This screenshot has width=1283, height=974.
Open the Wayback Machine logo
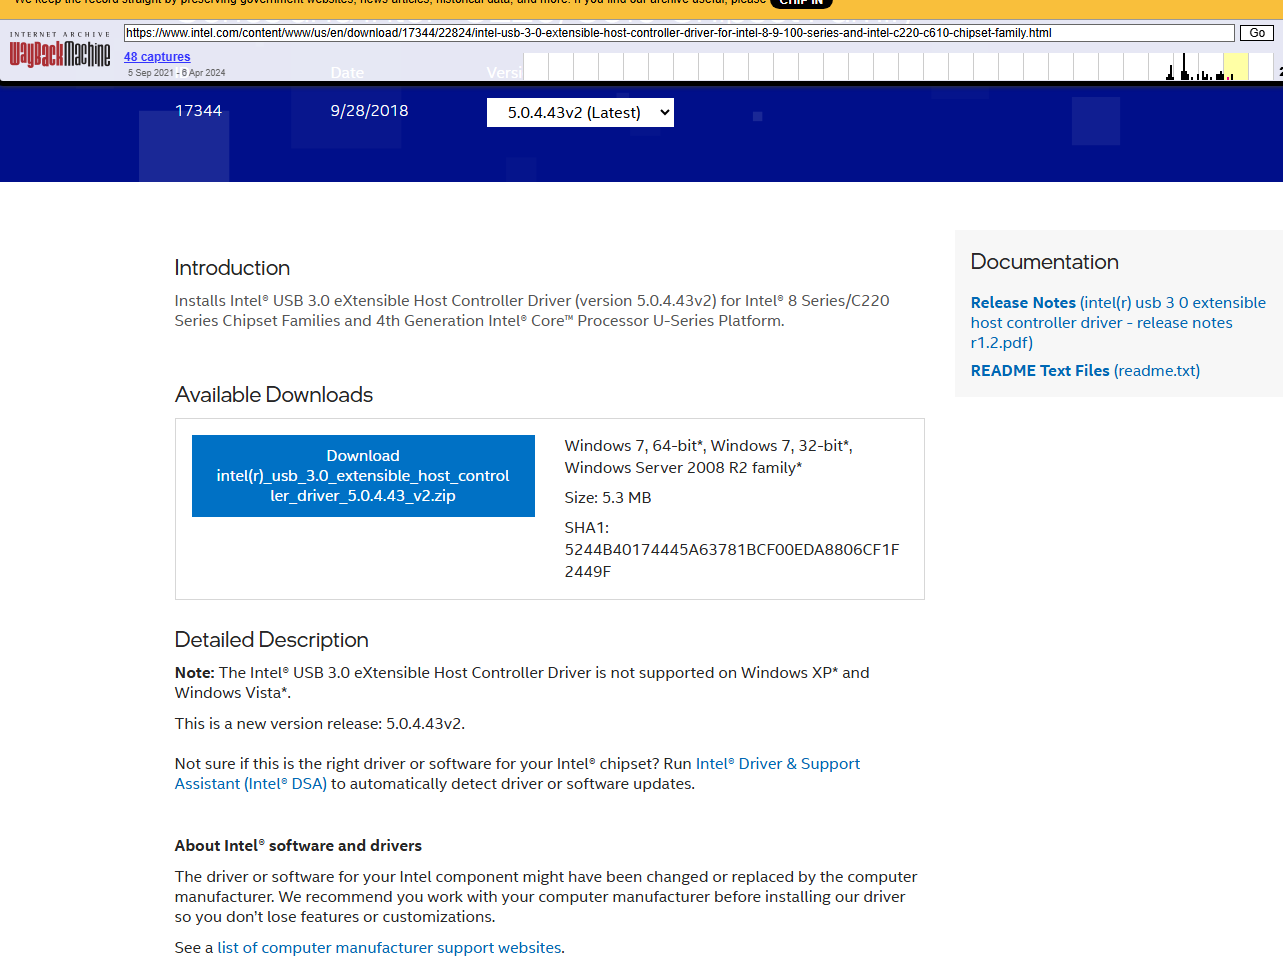(60, 49)
